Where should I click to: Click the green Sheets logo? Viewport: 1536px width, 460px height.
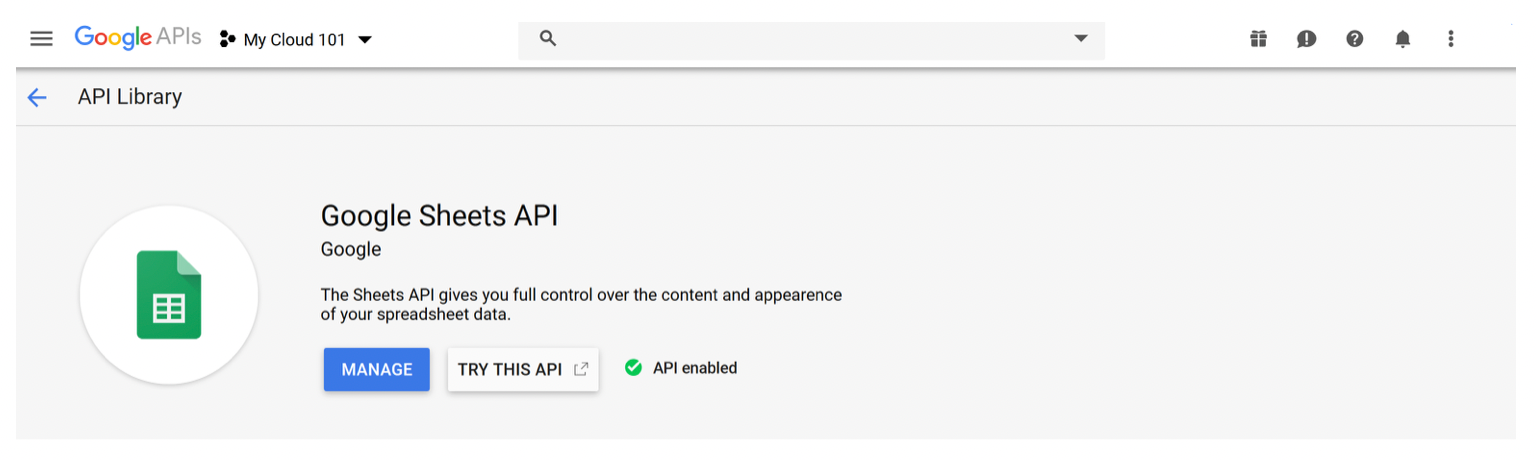[169, 295]
